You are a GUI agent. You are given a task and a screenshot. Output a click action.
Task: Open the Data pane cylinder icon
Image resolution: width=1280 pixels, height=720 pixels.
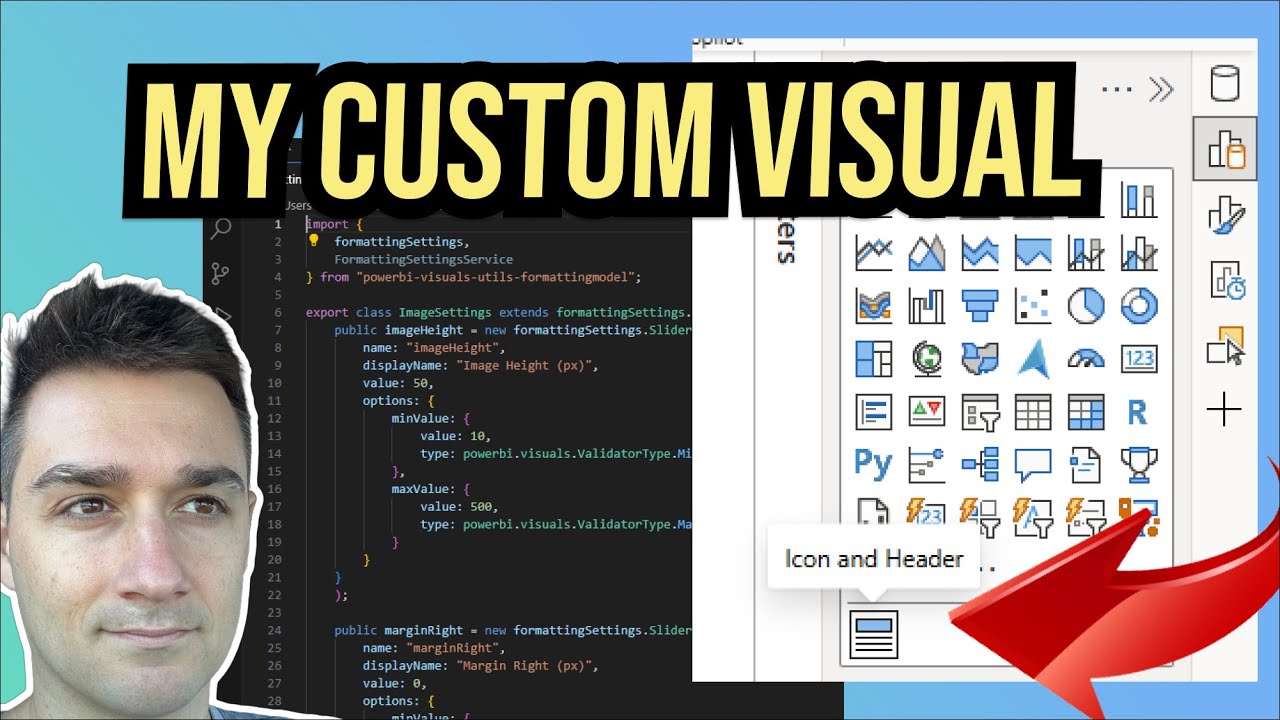1224,84
